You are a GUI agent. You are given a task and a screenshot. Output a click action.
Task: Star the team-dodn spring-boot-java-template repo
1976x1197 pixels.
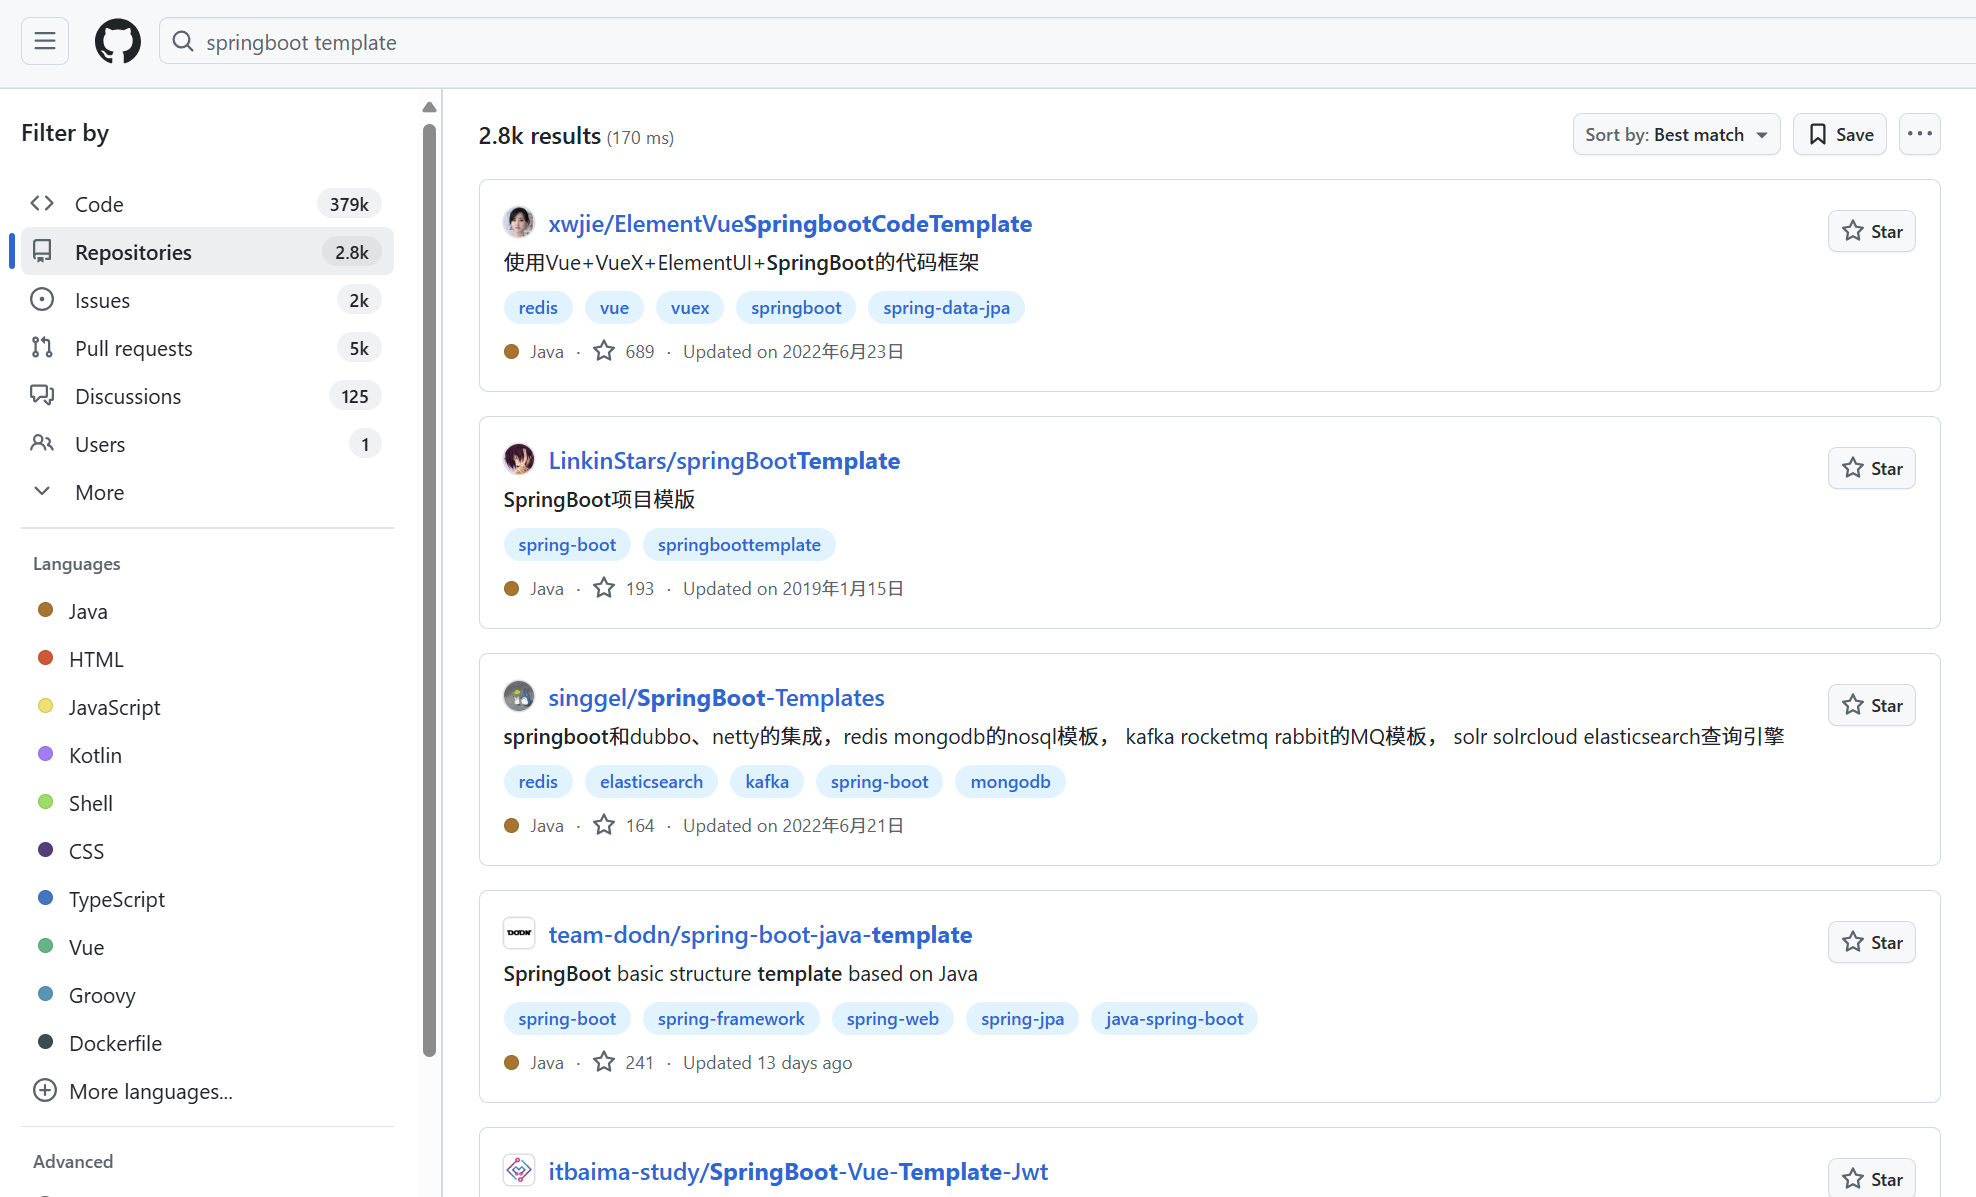pos(1871,942)
